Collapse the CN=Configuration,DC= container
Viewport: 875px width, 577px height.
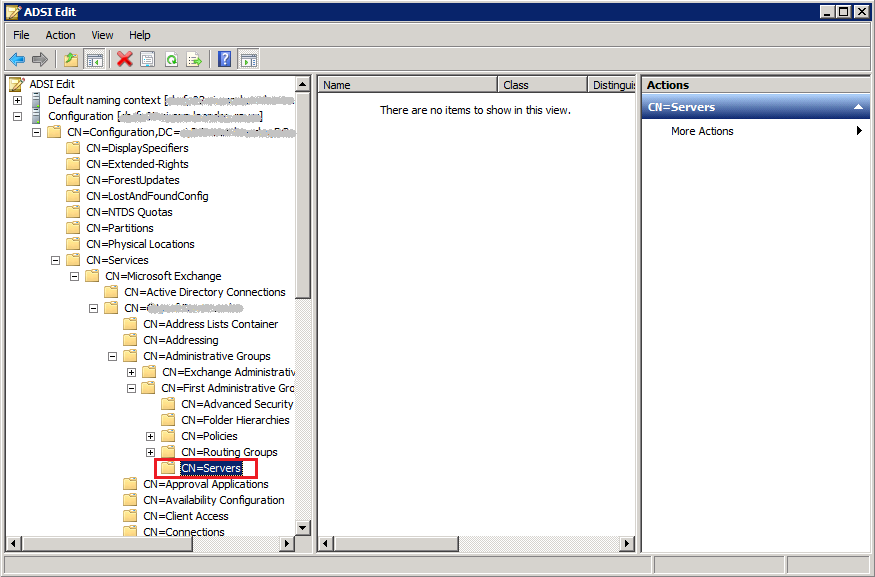tap(36, 132)
